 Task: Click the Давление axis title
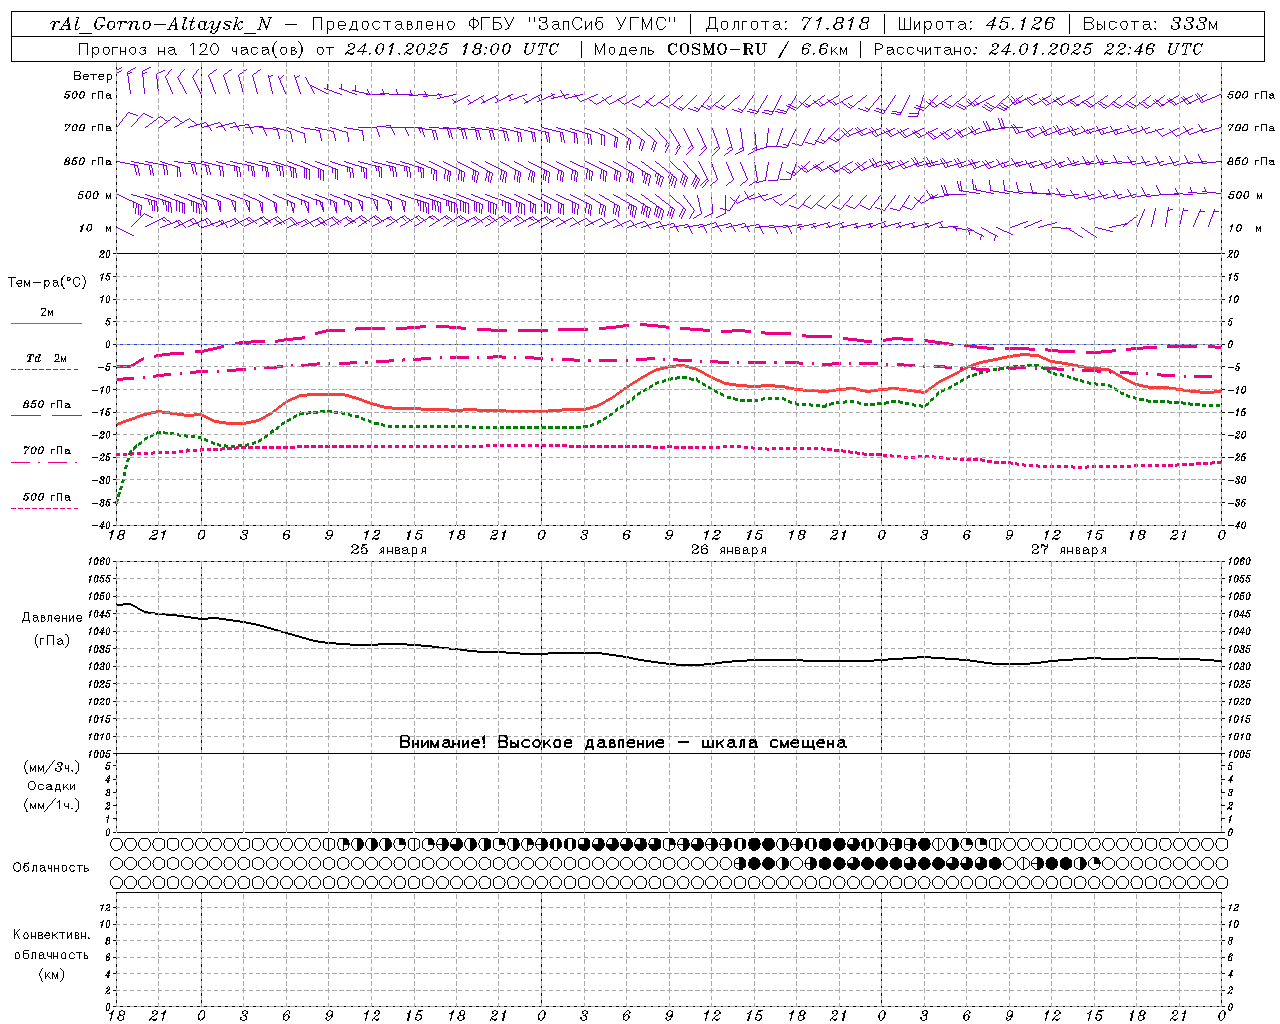coord(52,618)
